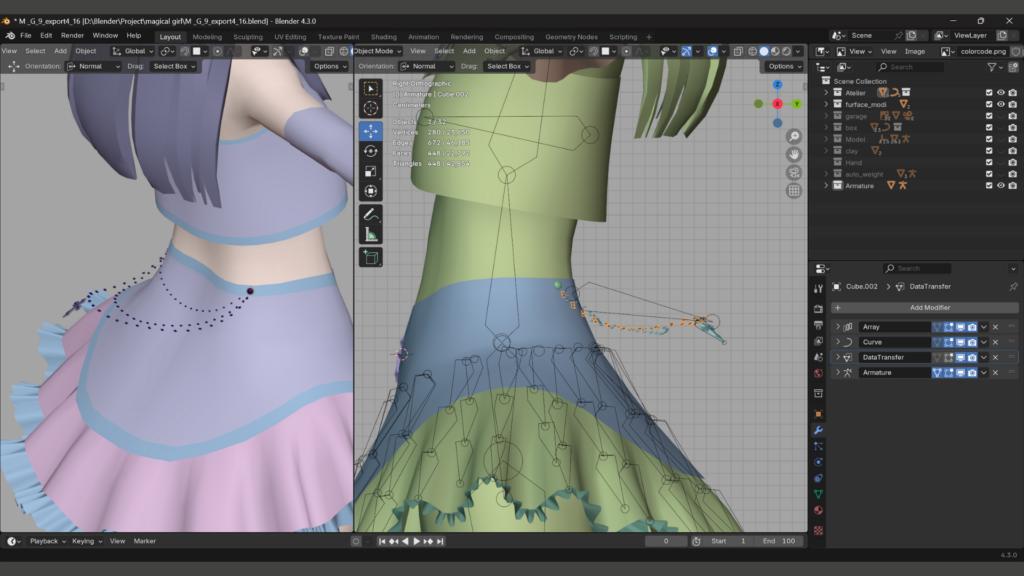Screen dimensions: 1024x576
Task: Remove the Curve modifier with its X button
Action: (995, 342)
